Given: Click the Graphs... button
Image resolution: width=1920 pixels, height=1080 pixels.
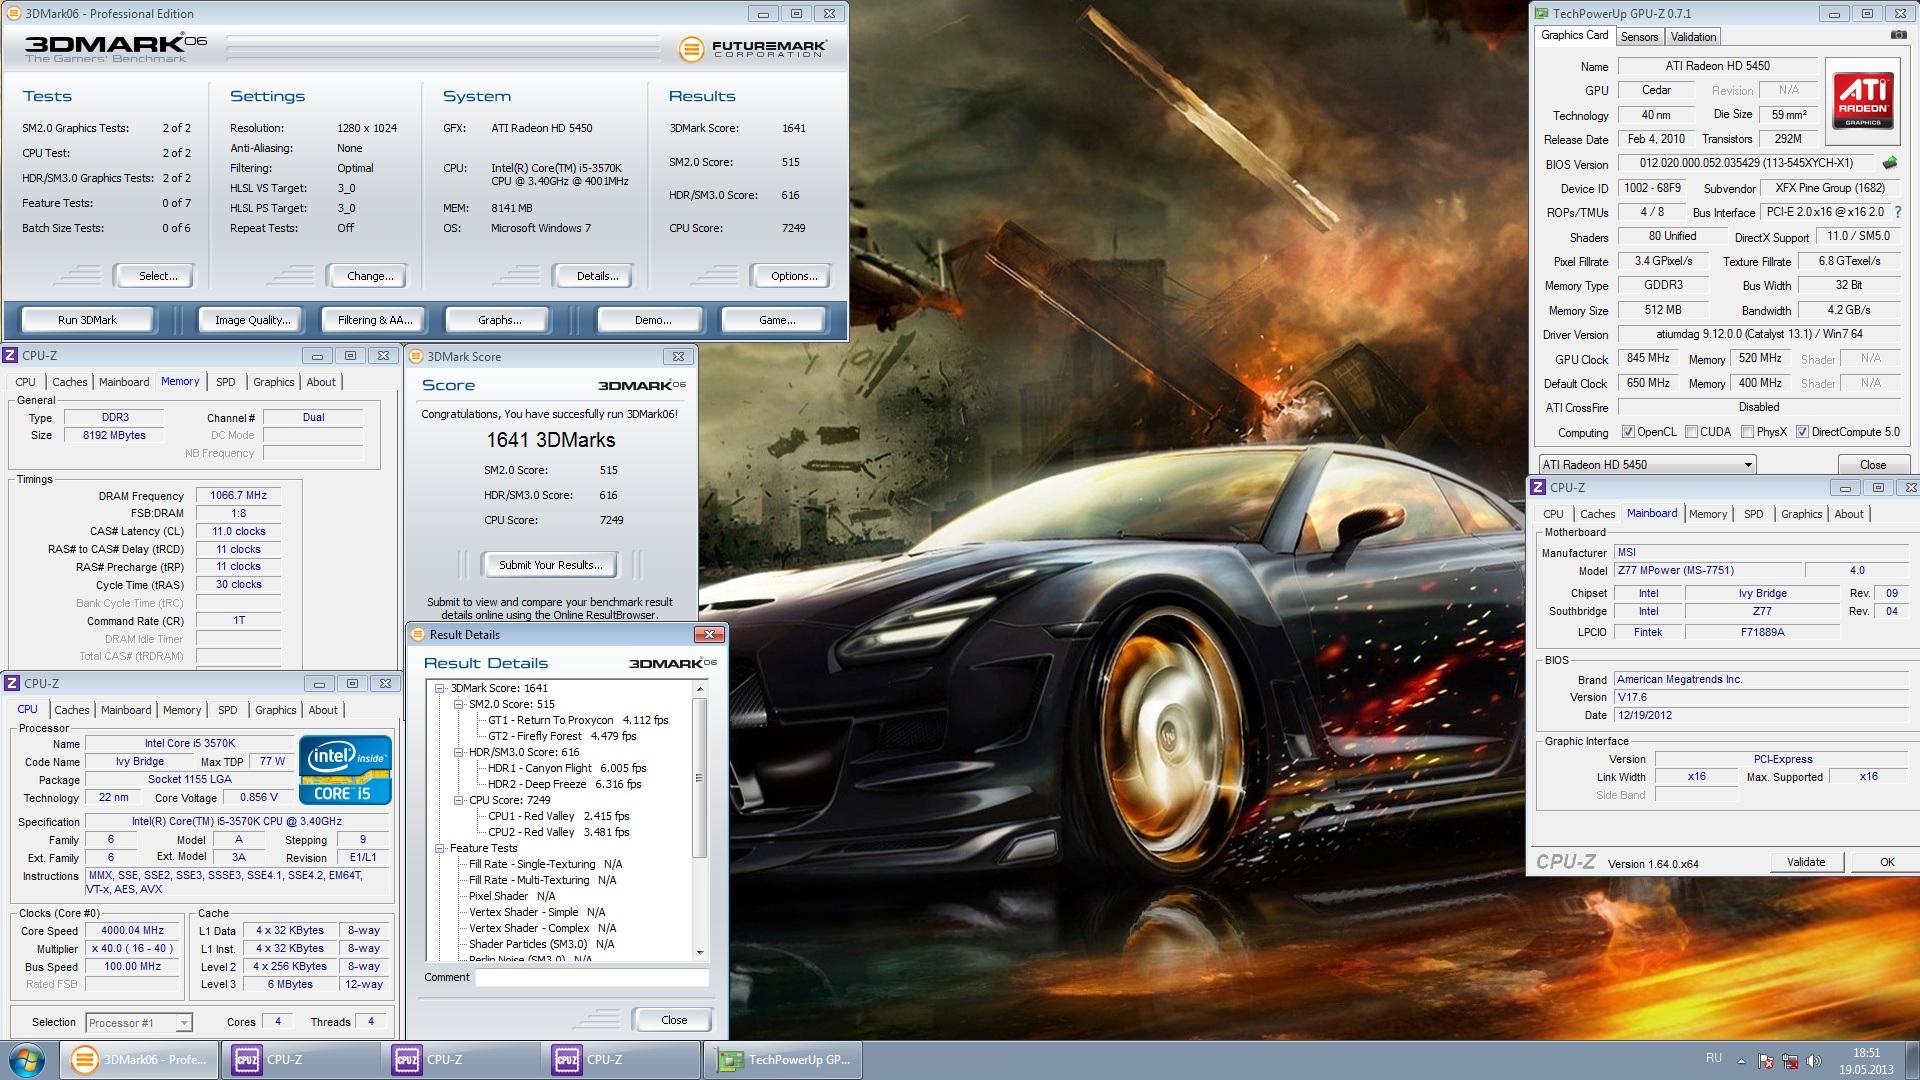Looking at the screenshot, I should (499, 320).
